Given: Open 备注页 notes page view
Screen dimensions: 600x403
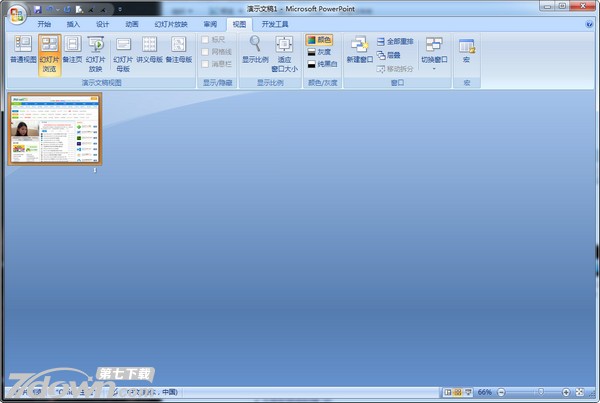Looking at the screenshot, I should (x=72, y=50).
